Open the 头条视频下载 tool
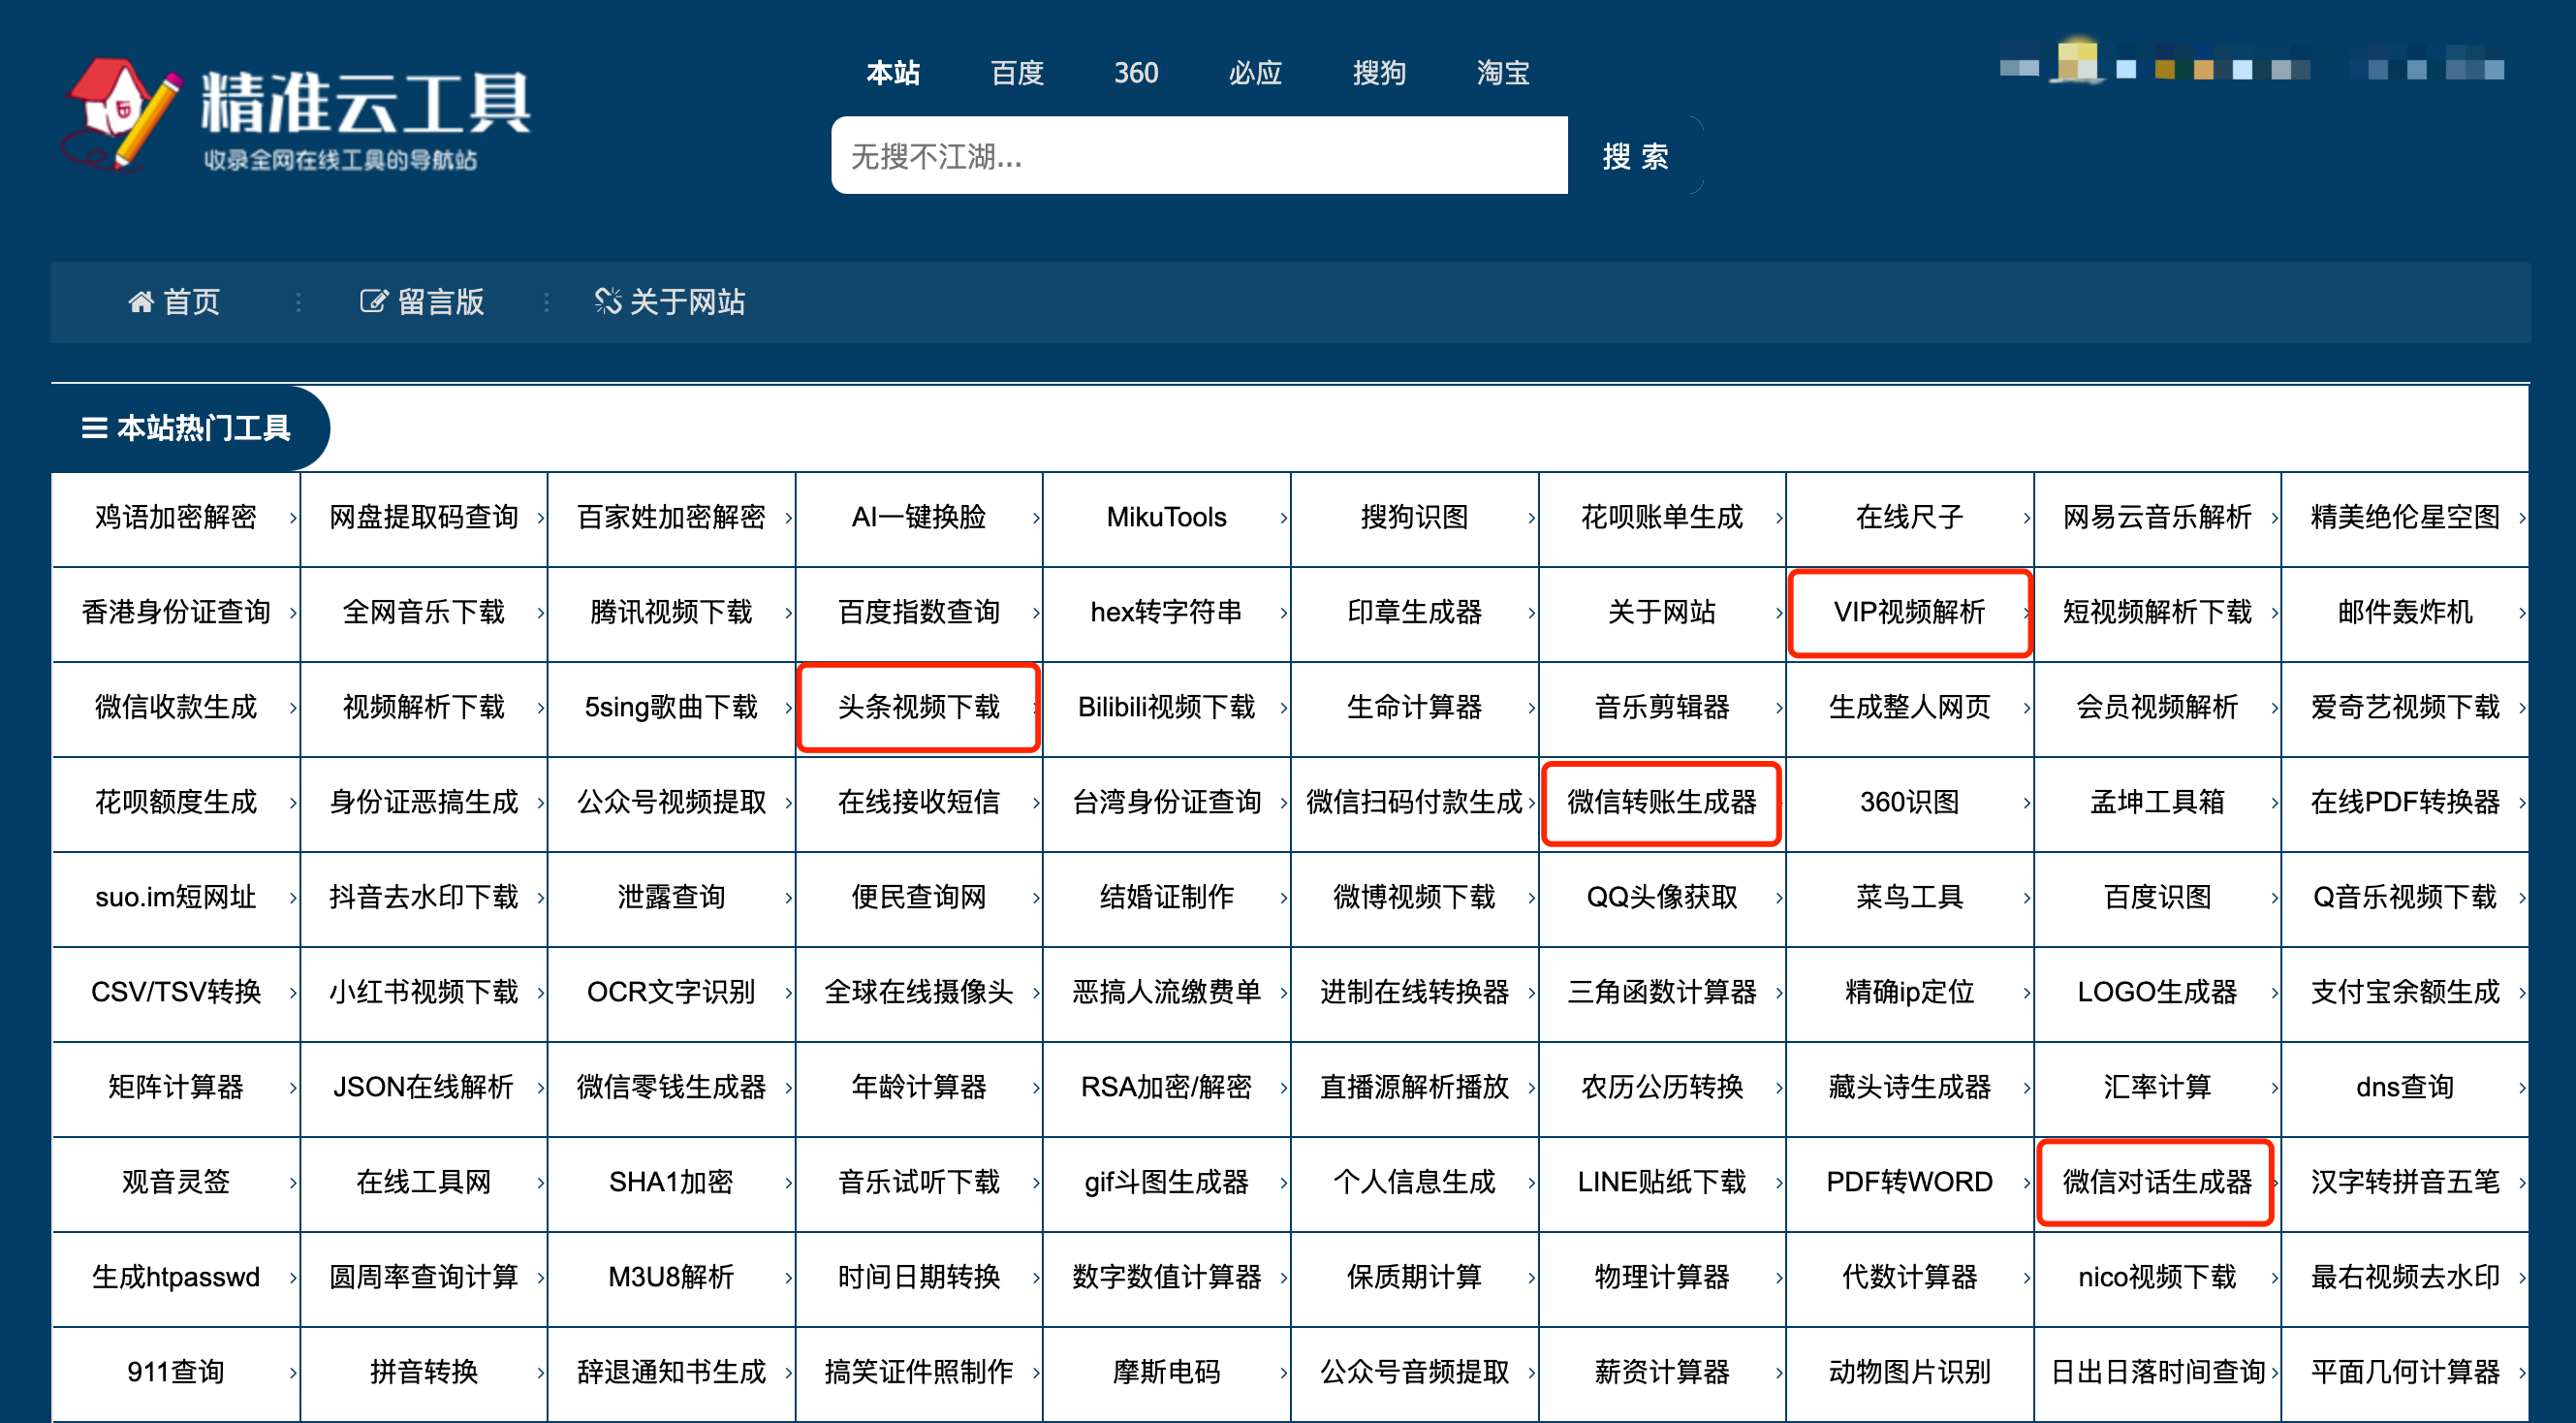This screenshot has height=1423, width=2576. (918, 707)
